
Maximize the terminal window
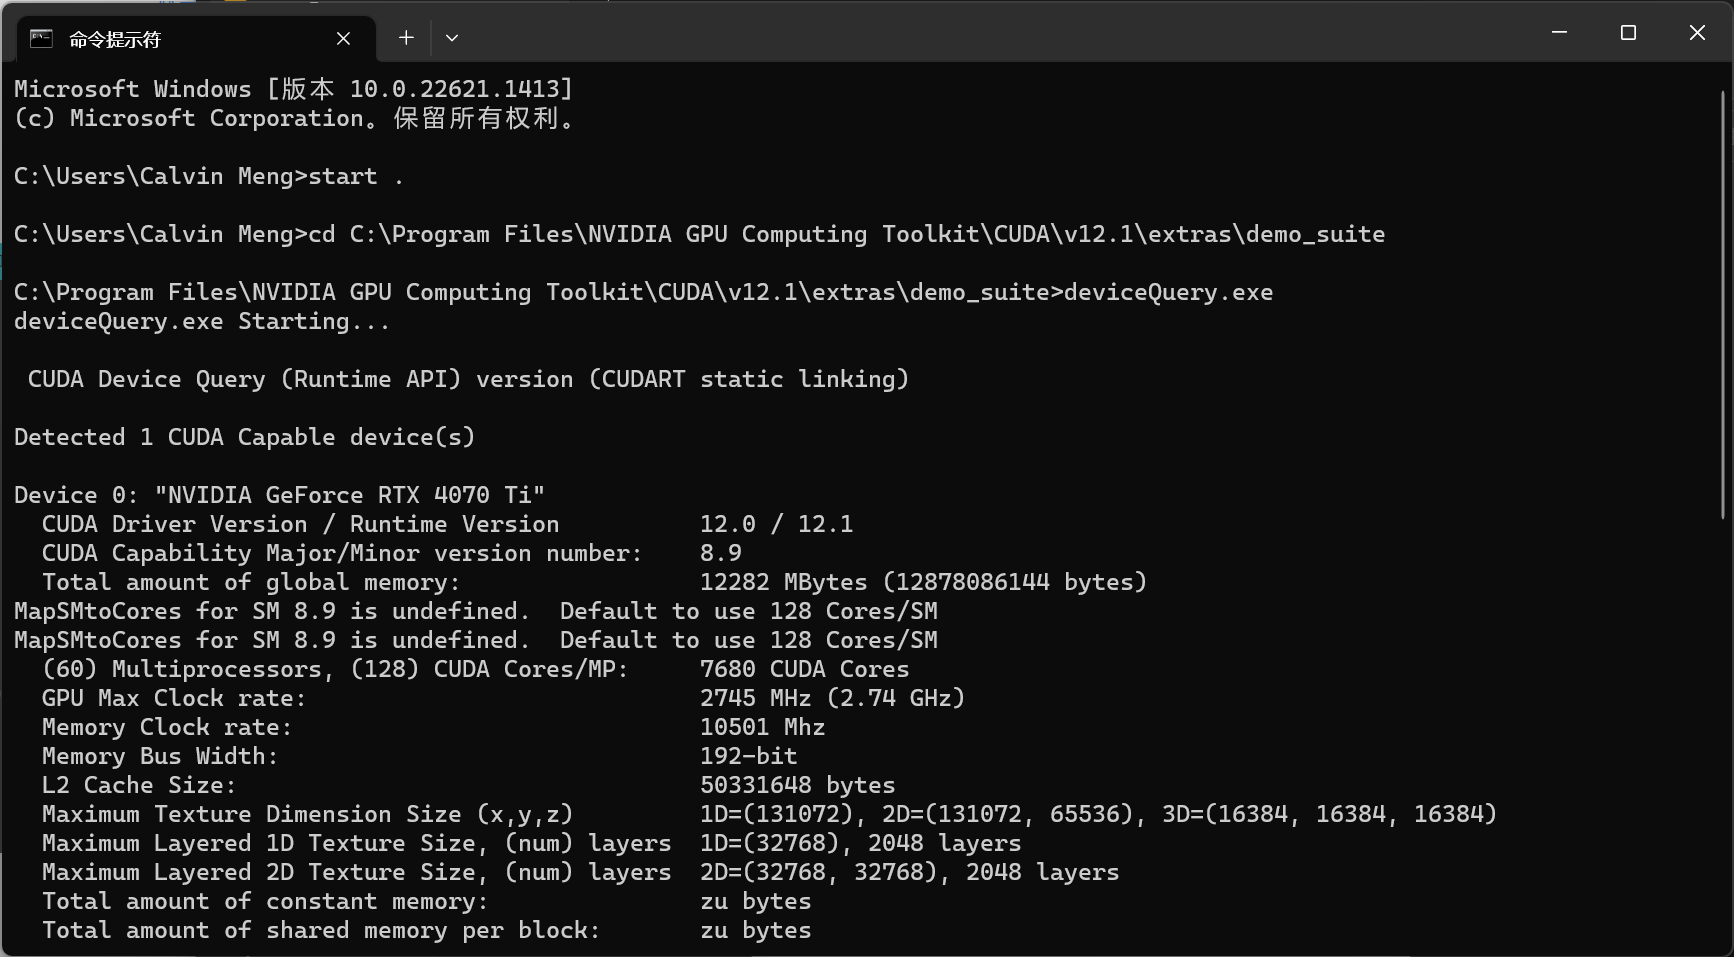pos(1628,33)
